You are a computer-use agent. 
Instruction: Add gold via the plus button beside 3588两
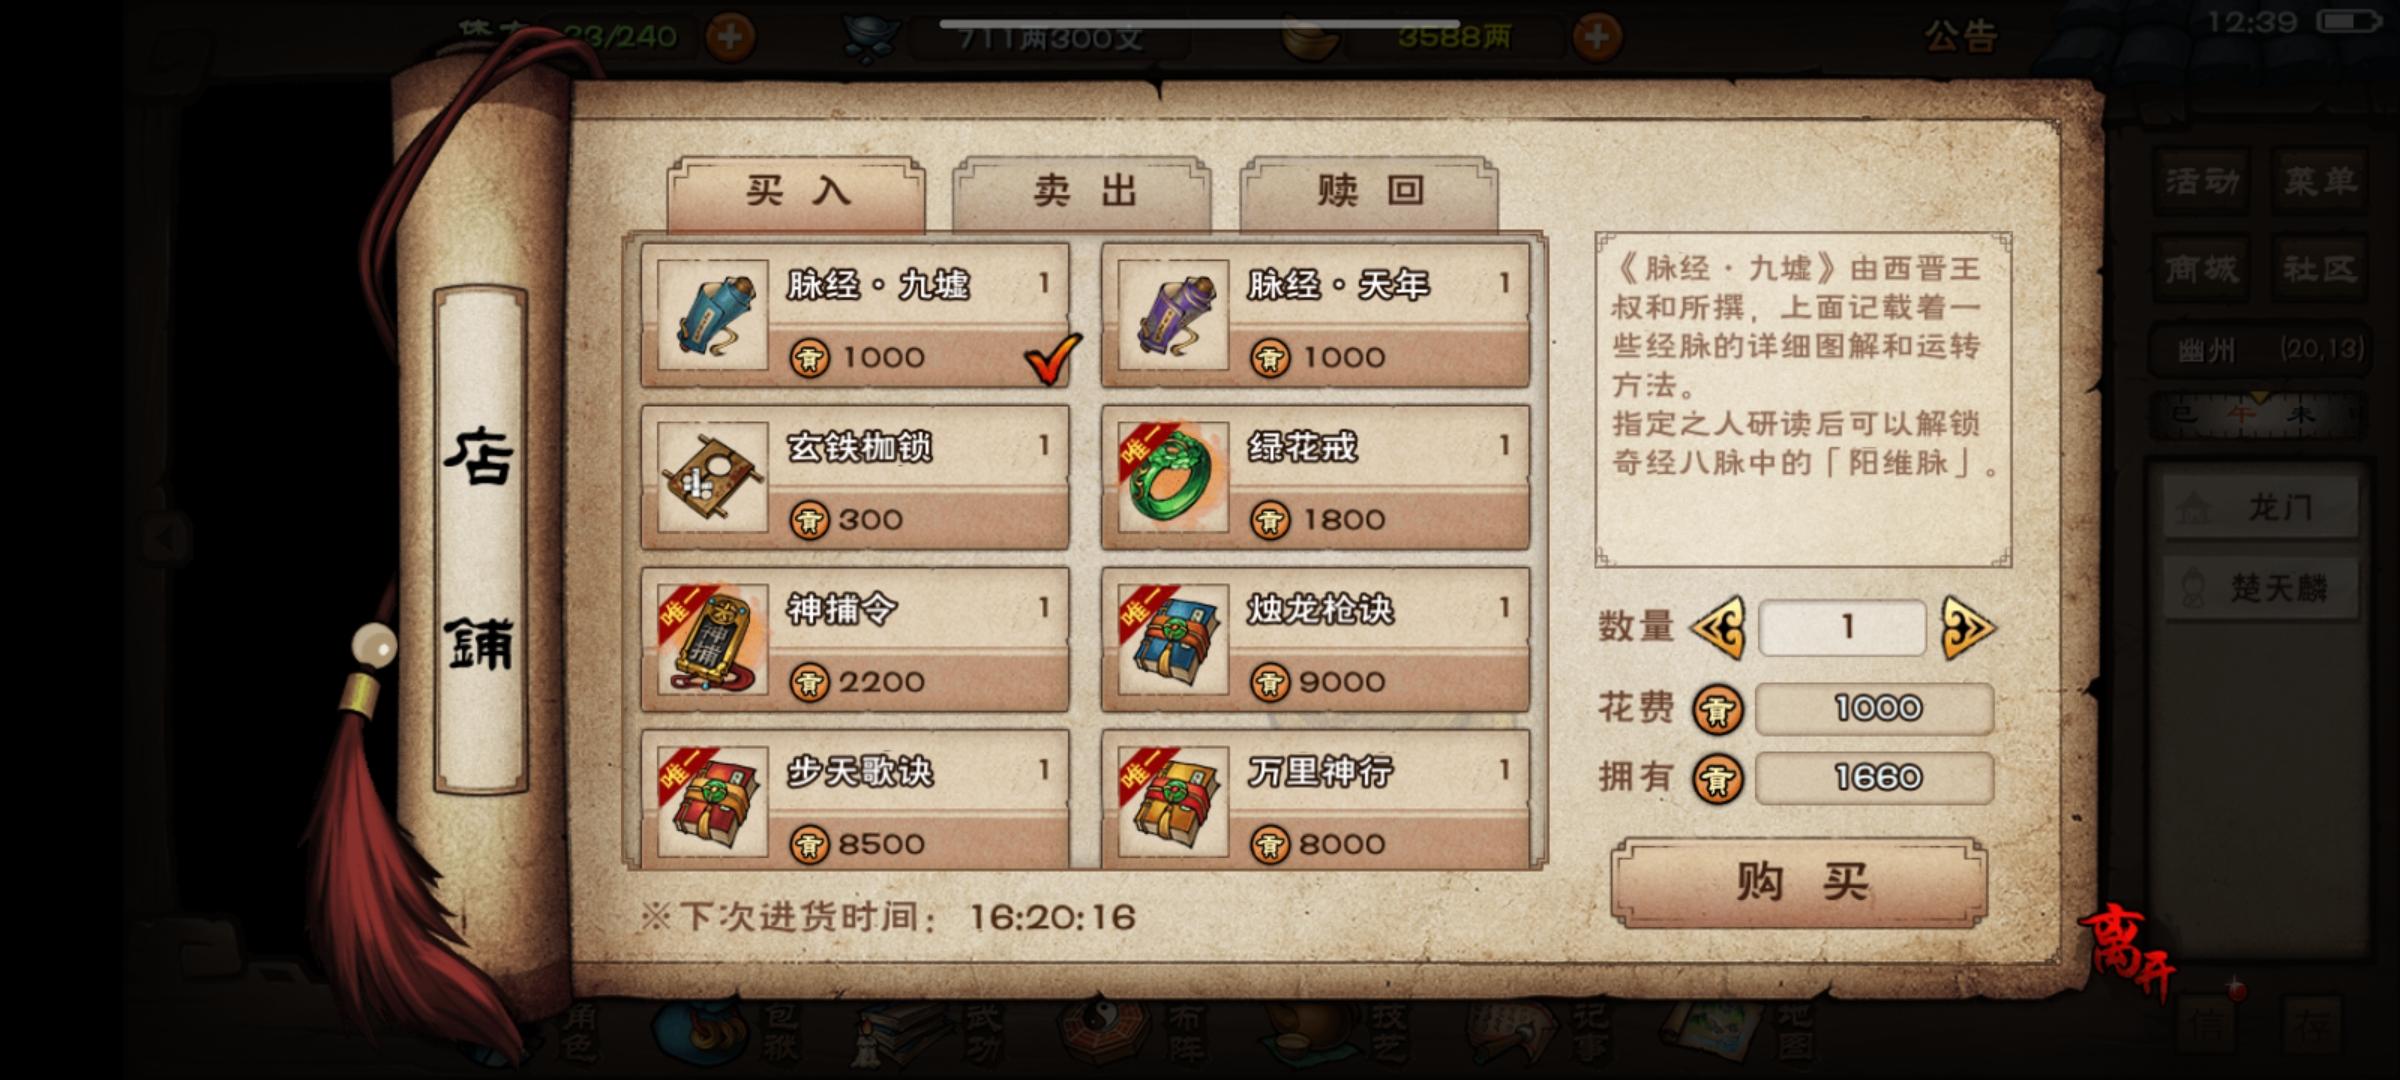[1597, 37]
